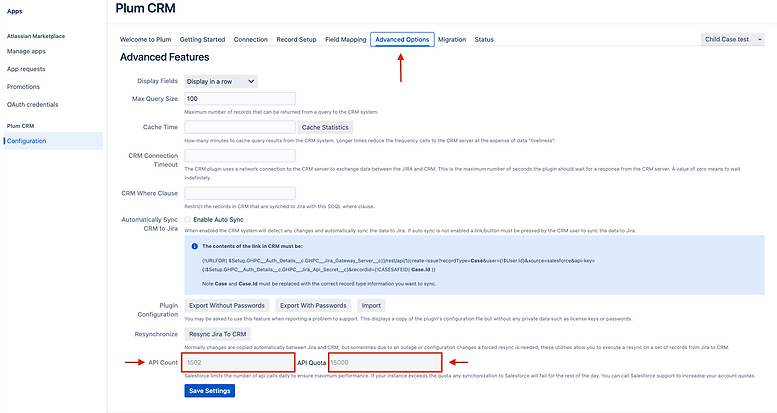
Task: Click Resync Jira To CRM button
Action: (218, 334)
